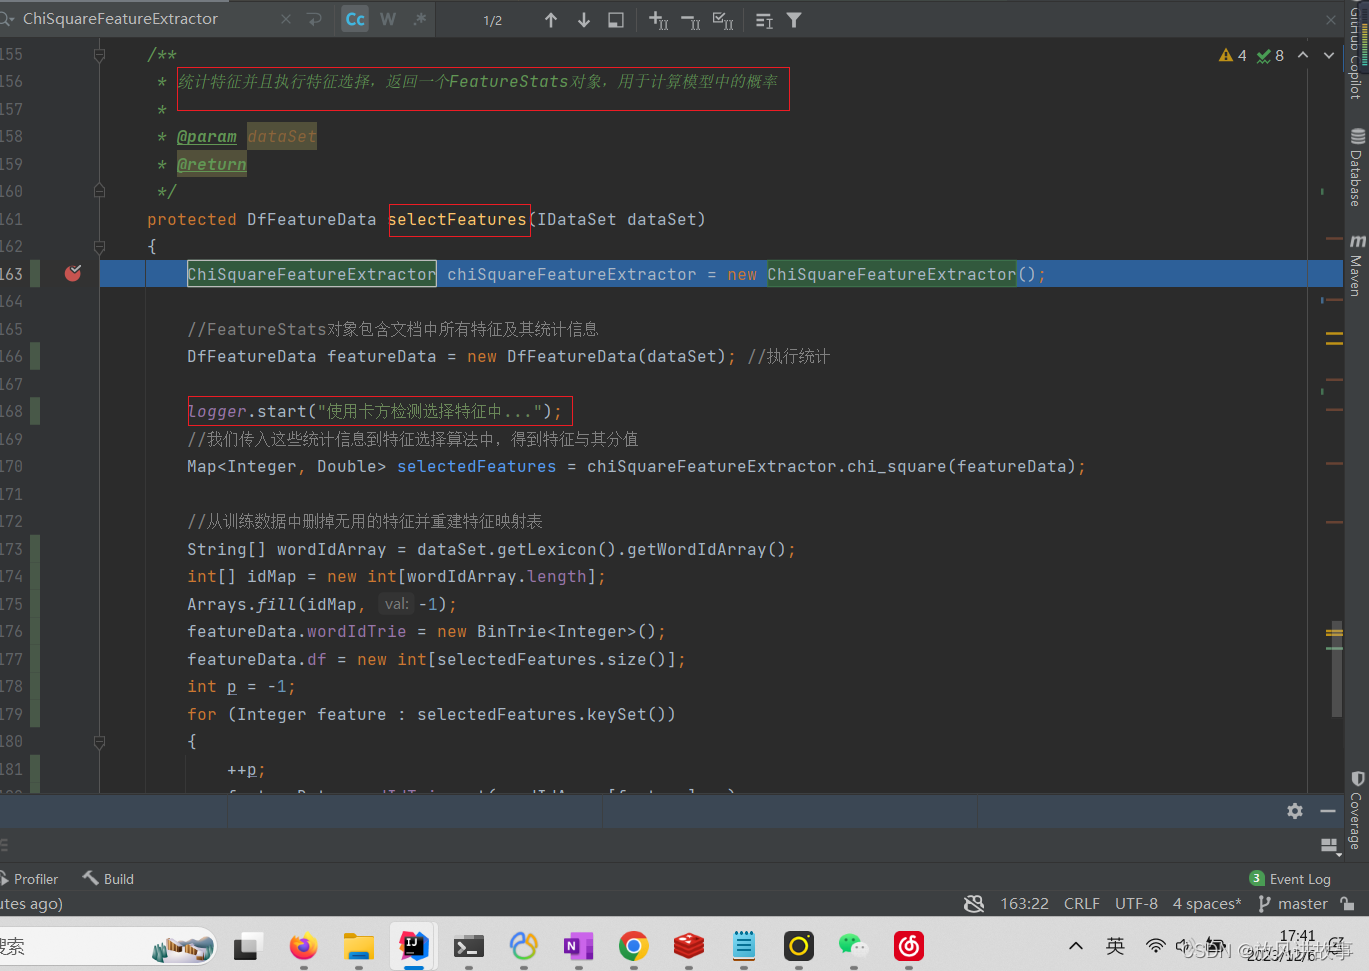Change UTF-8 file encoding

click(x=1137, y=904)
